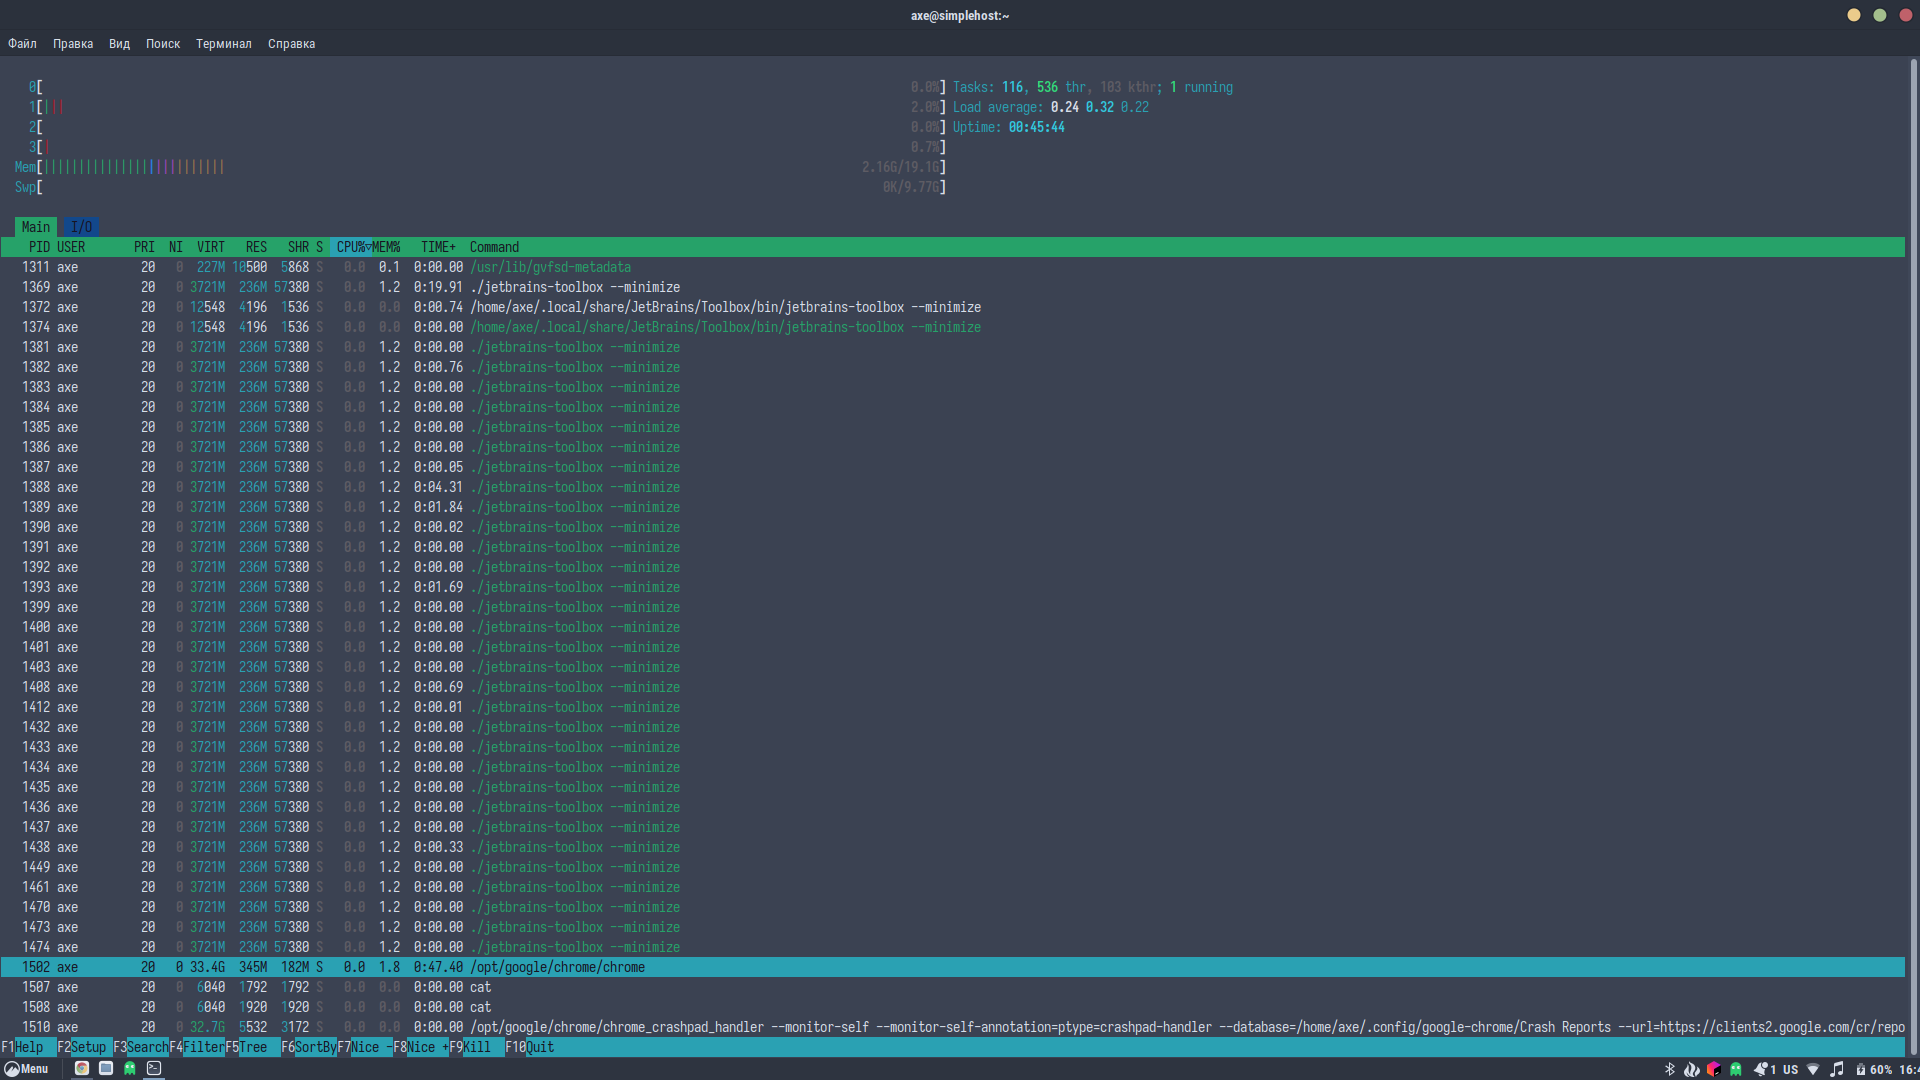Select process row PID 1393
1920x1080 pixels.
point(952,587)
